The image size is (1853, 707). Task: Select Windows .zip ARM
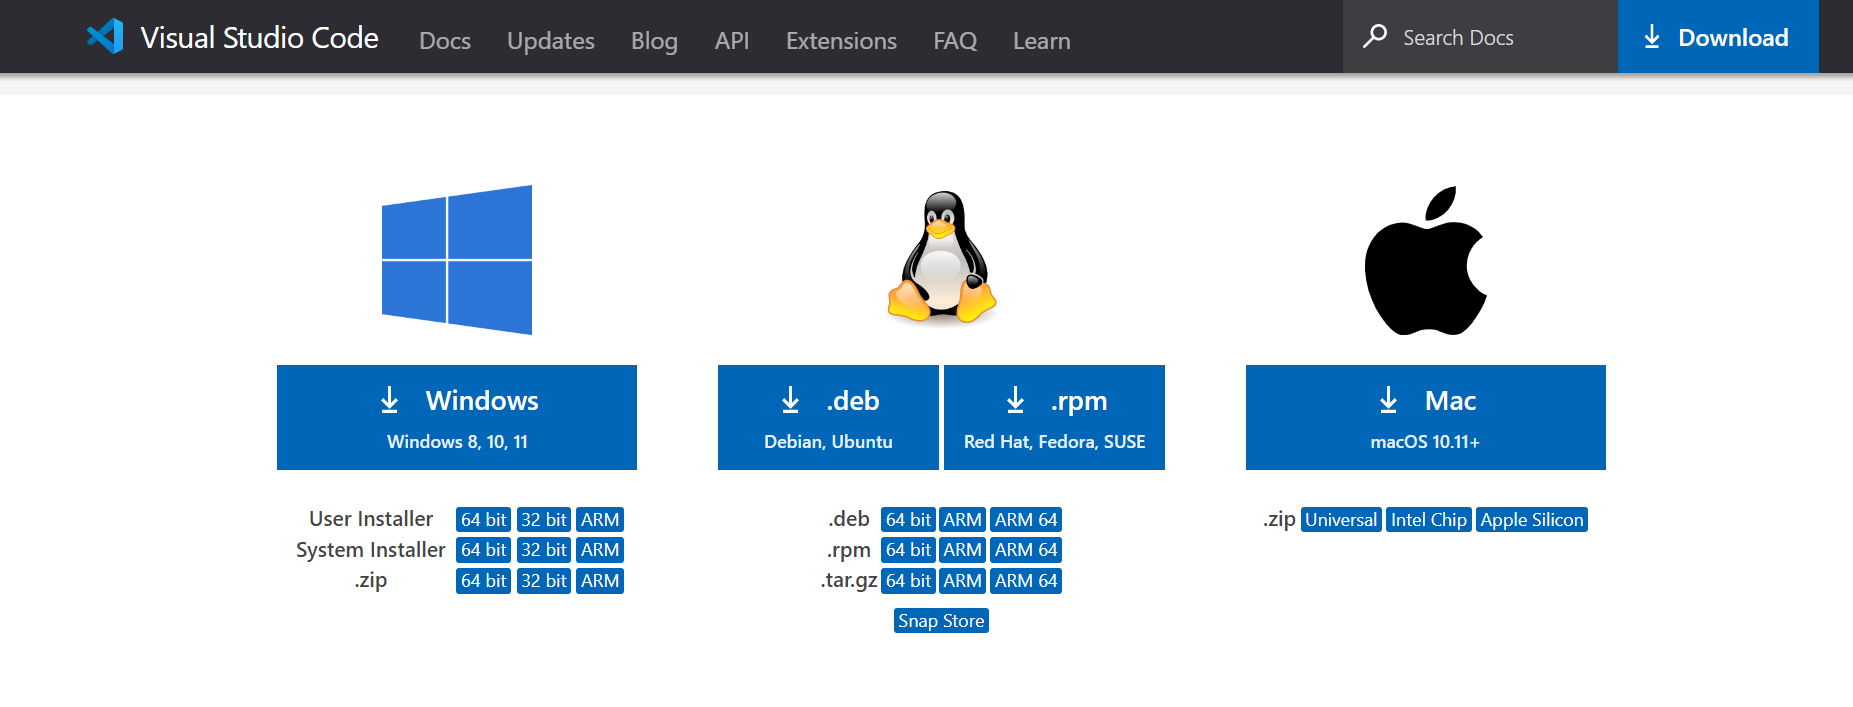pos(600,581)
